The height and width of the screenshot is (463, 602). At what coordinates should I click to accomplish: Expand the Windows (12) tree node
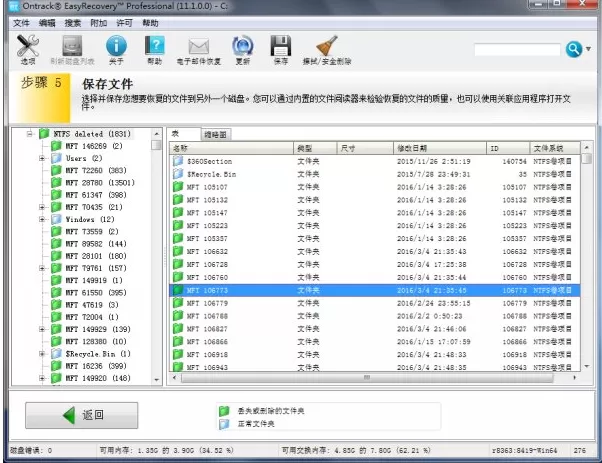(42, 219)
